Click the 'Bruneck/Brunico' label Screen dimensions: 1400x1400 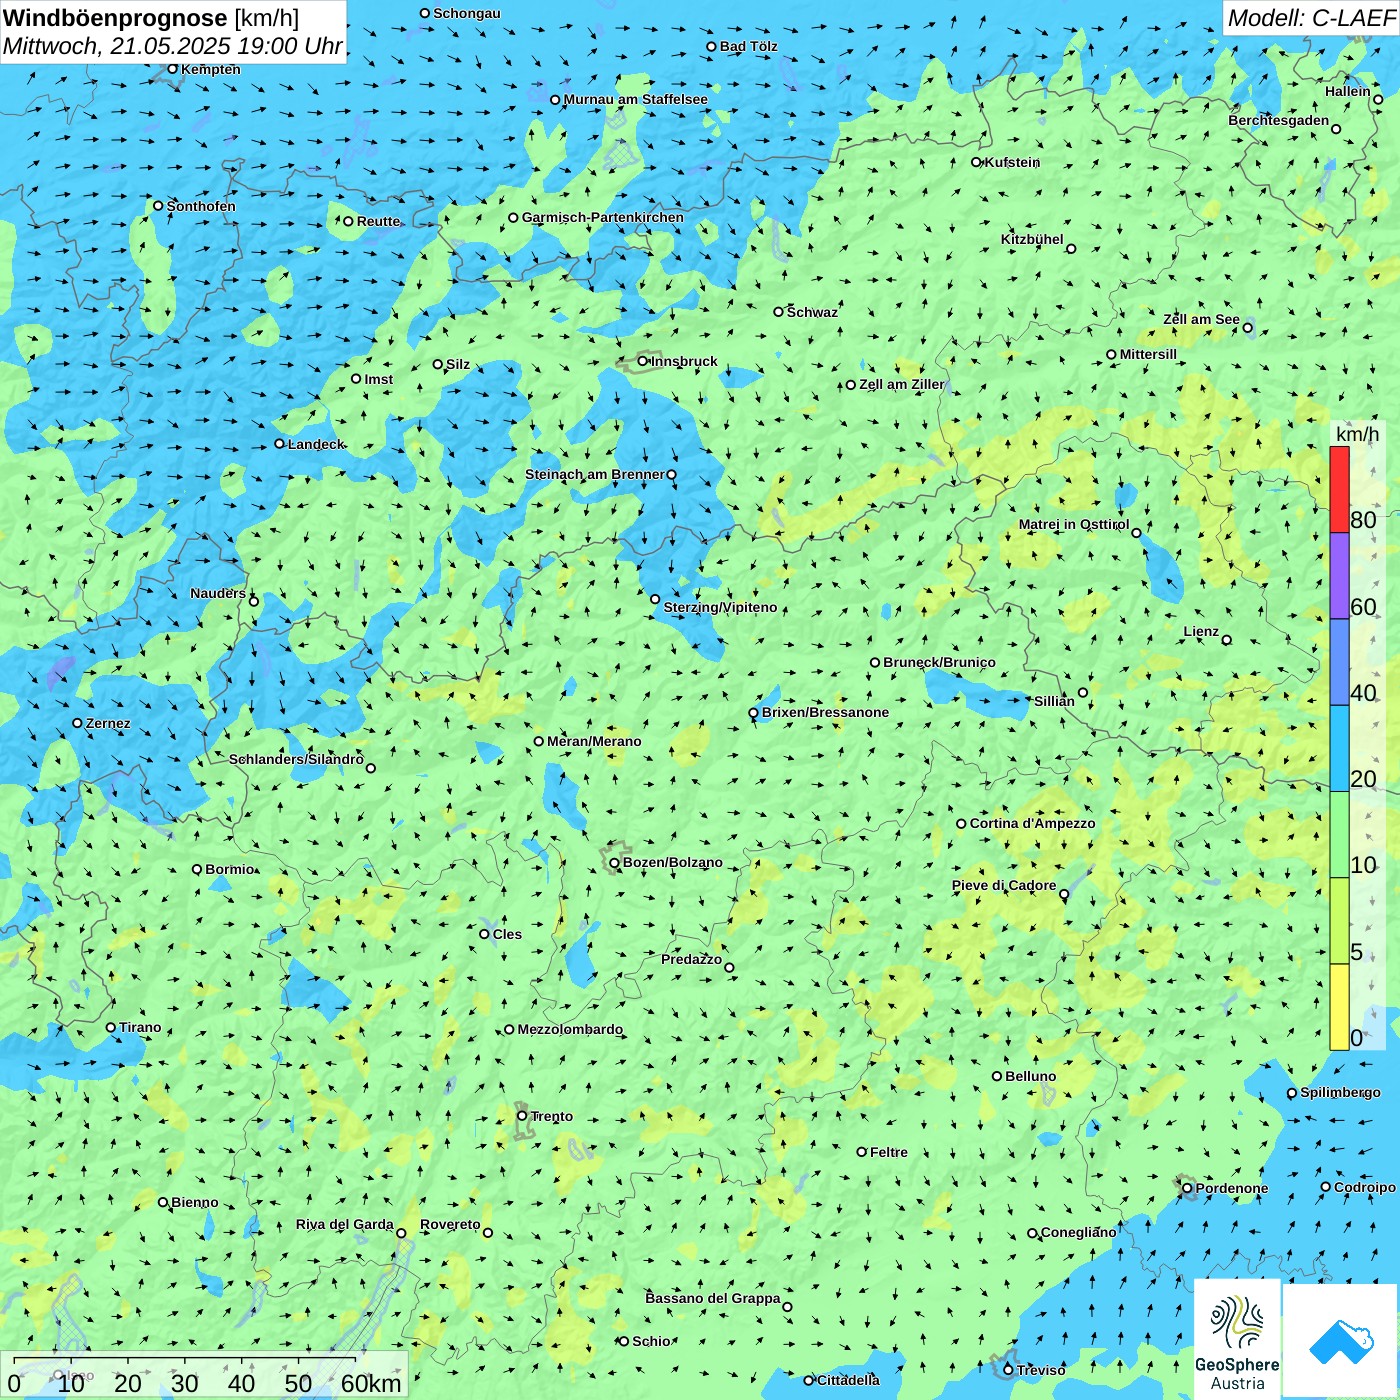[x=939, y=662]
